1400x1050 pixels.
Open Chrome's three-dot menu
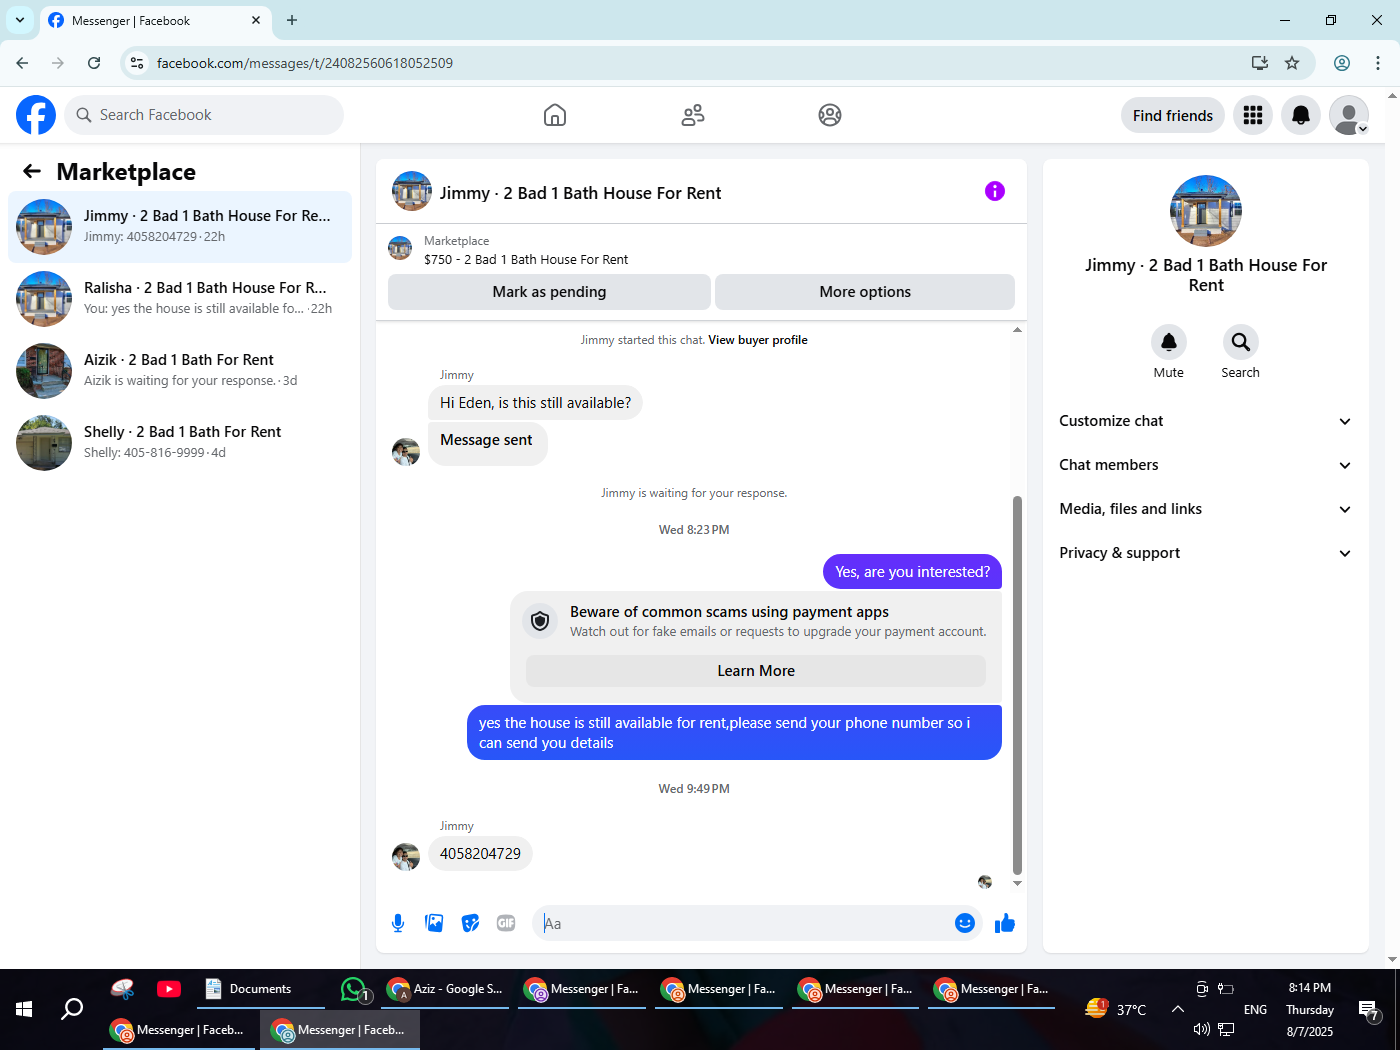click(1378, 63)
